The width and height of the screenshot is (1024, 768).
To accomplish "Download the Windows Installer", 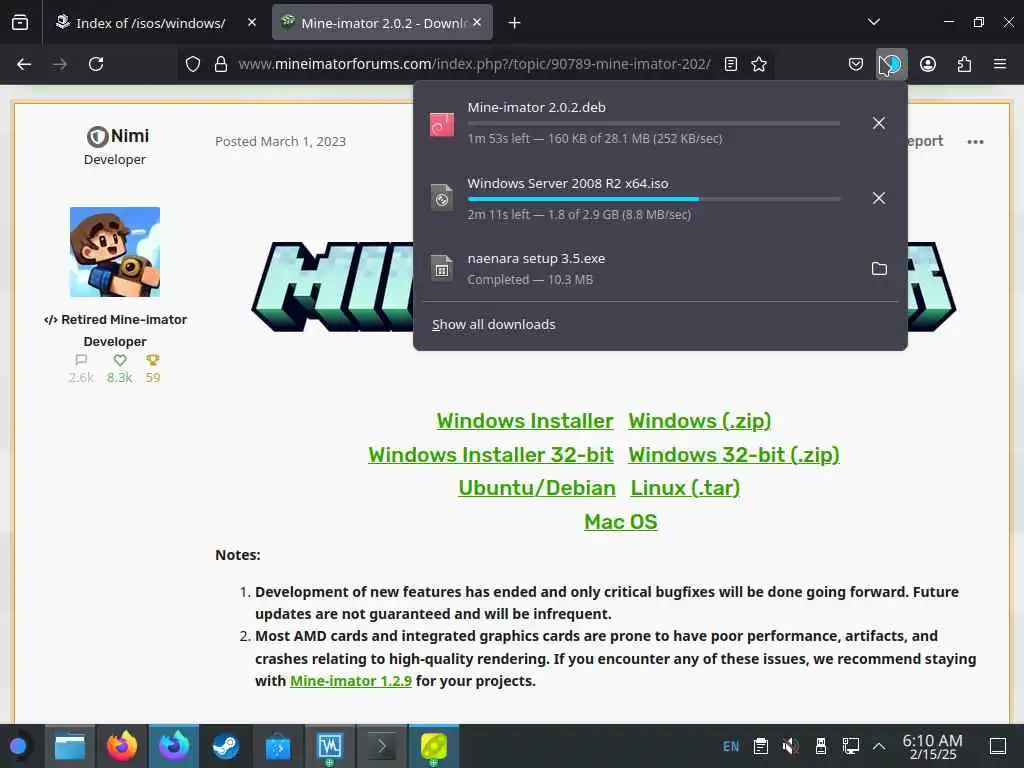I will click(525, 421).
